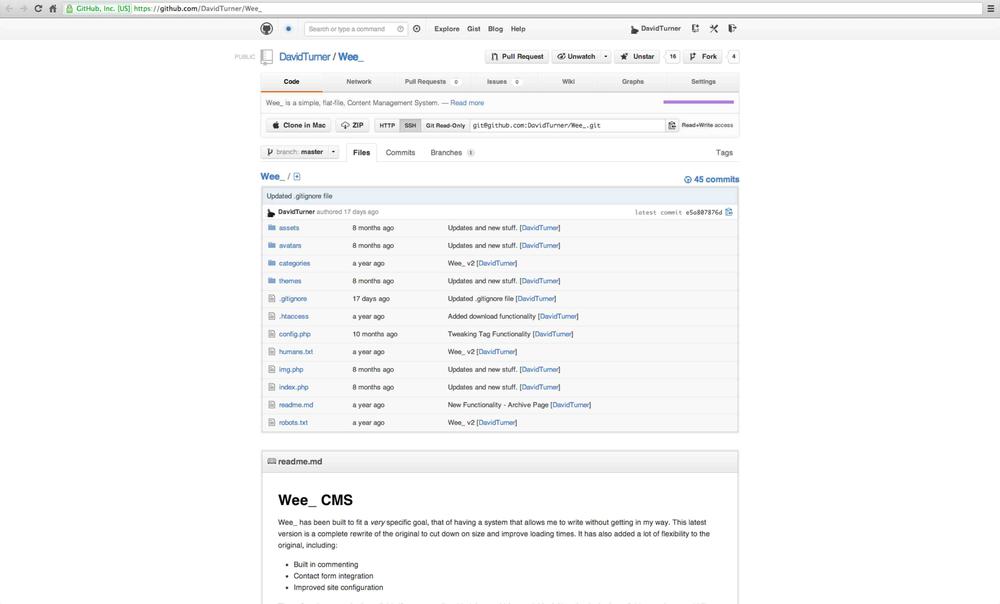The width and height of the screenshot is (1000, 604).
Task: Open the Pull Requests tab
Action: 431,82
